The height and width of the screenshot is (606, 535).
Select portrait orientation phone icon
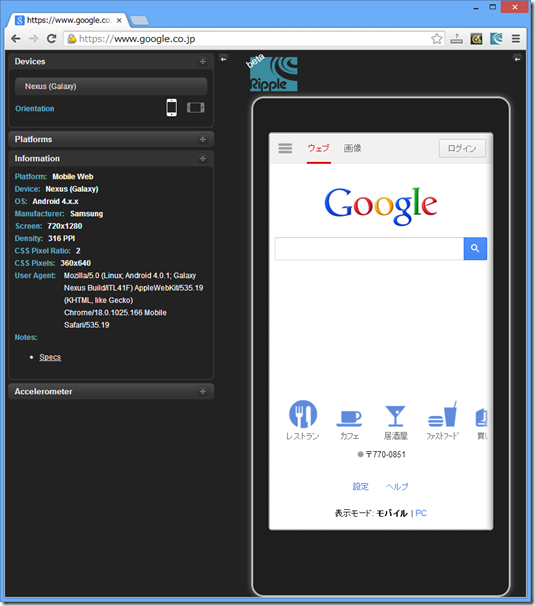pyautogui.click(x=172, y=107)
